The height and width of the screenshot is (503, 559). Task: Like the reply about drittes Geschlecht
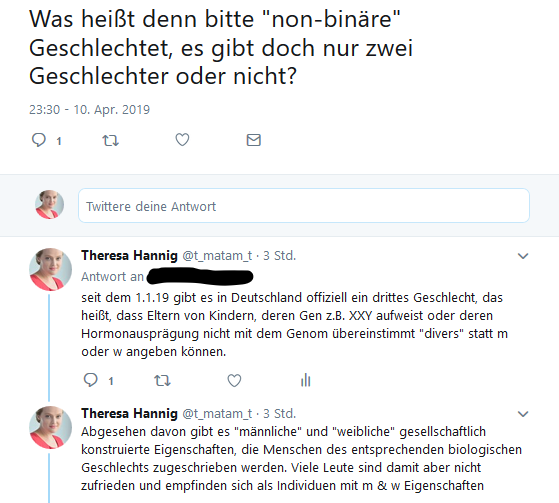[234, 380]
